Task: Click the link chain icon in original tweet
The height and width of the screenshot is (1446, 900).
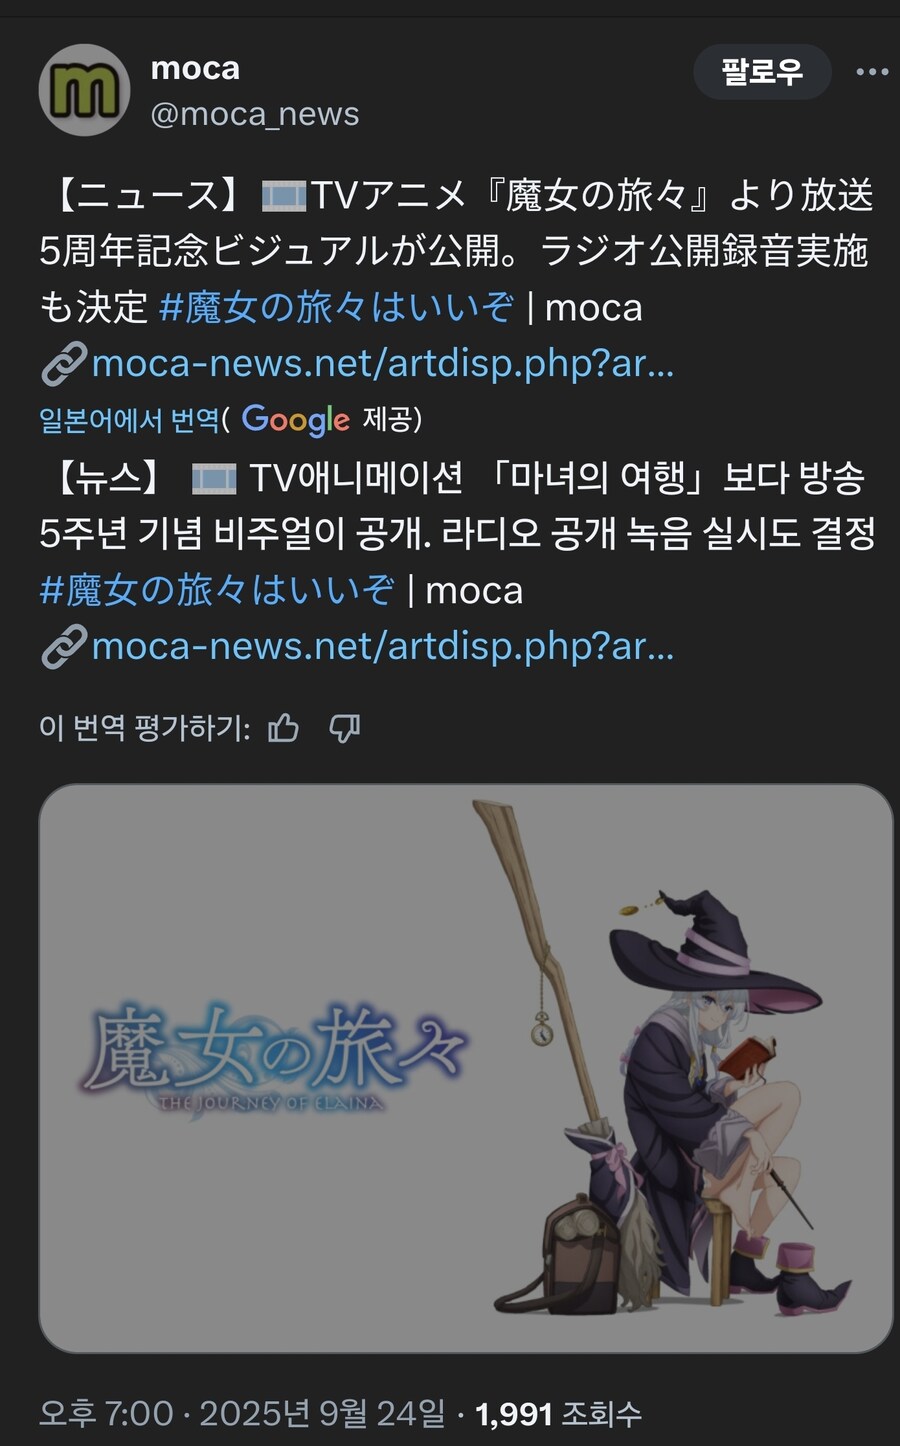Action: [64, 364]
